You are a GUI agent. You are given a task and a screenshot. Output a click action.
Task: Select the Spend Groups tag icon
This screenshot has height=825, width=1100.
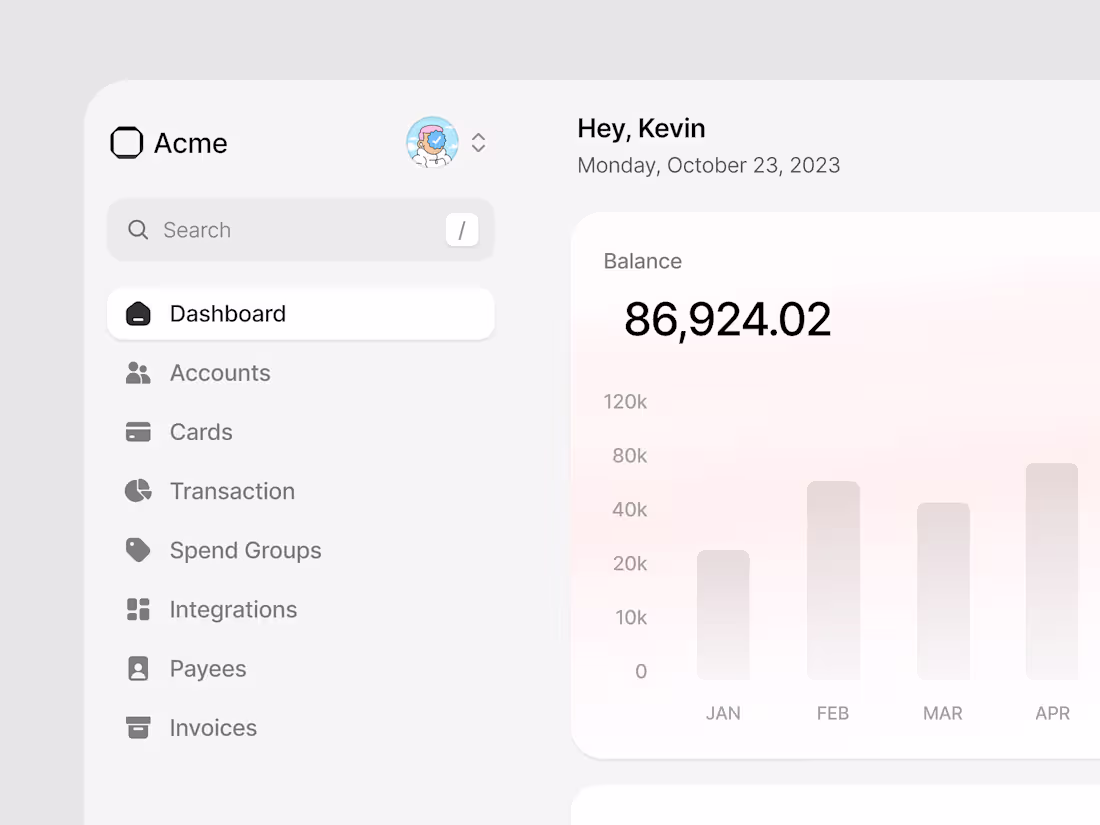point(137,550)
